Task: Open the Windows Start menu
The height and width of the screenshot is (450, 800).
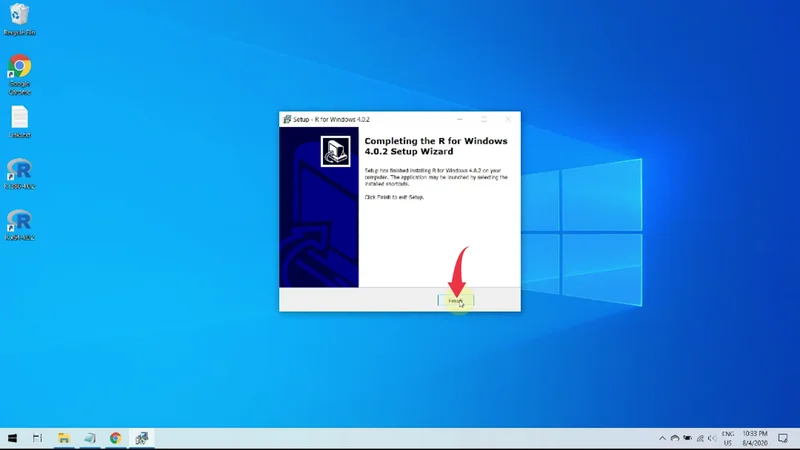Action: 14,438
